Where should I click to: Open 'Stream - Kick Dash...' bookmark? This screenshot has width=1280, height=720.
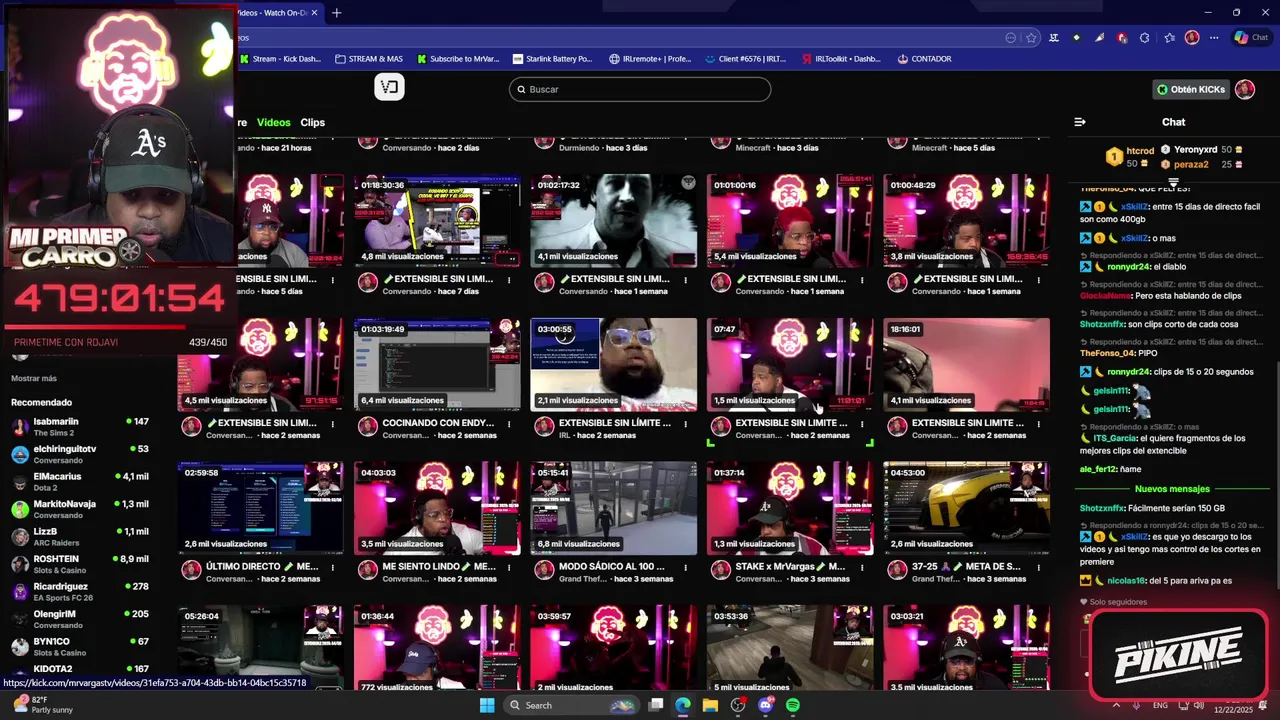point(281,59)
